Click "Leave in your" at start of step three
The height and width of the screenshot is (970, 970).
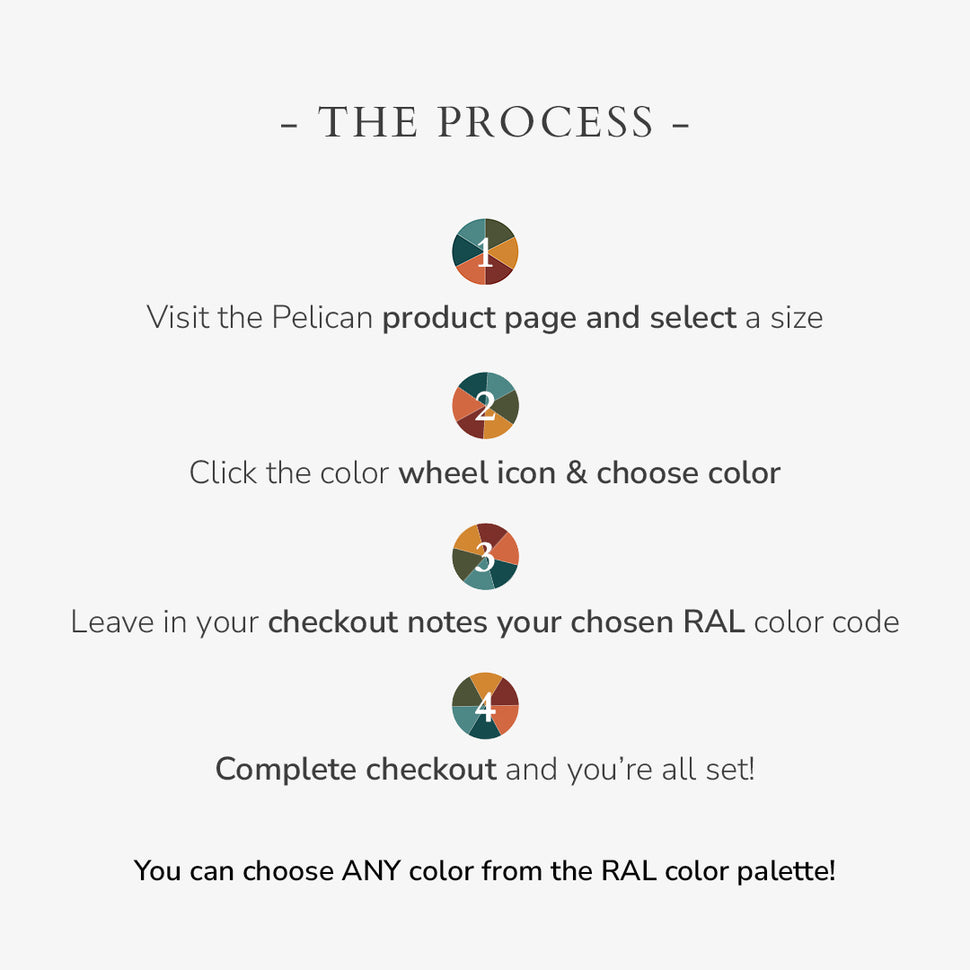(165, 622)
